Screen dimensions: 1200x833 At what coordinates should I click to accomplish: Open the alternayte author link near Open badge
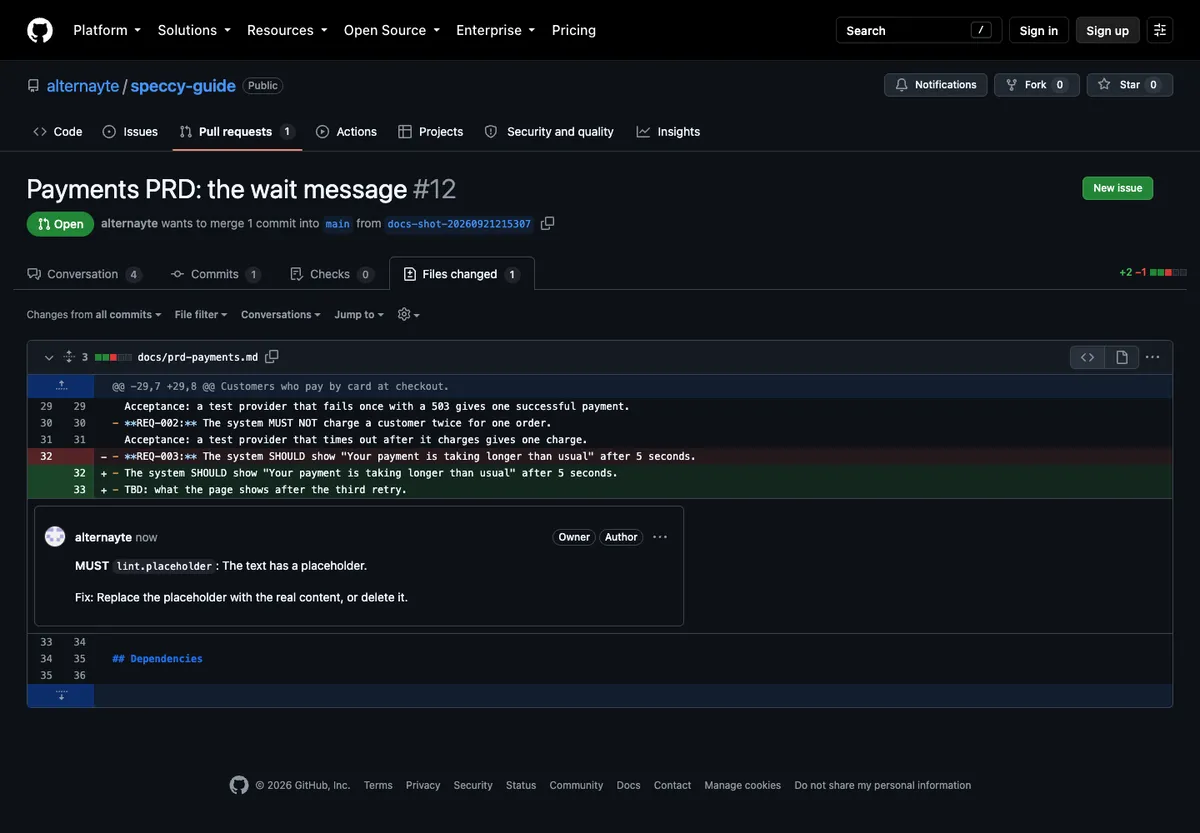[x=129, y=224]
